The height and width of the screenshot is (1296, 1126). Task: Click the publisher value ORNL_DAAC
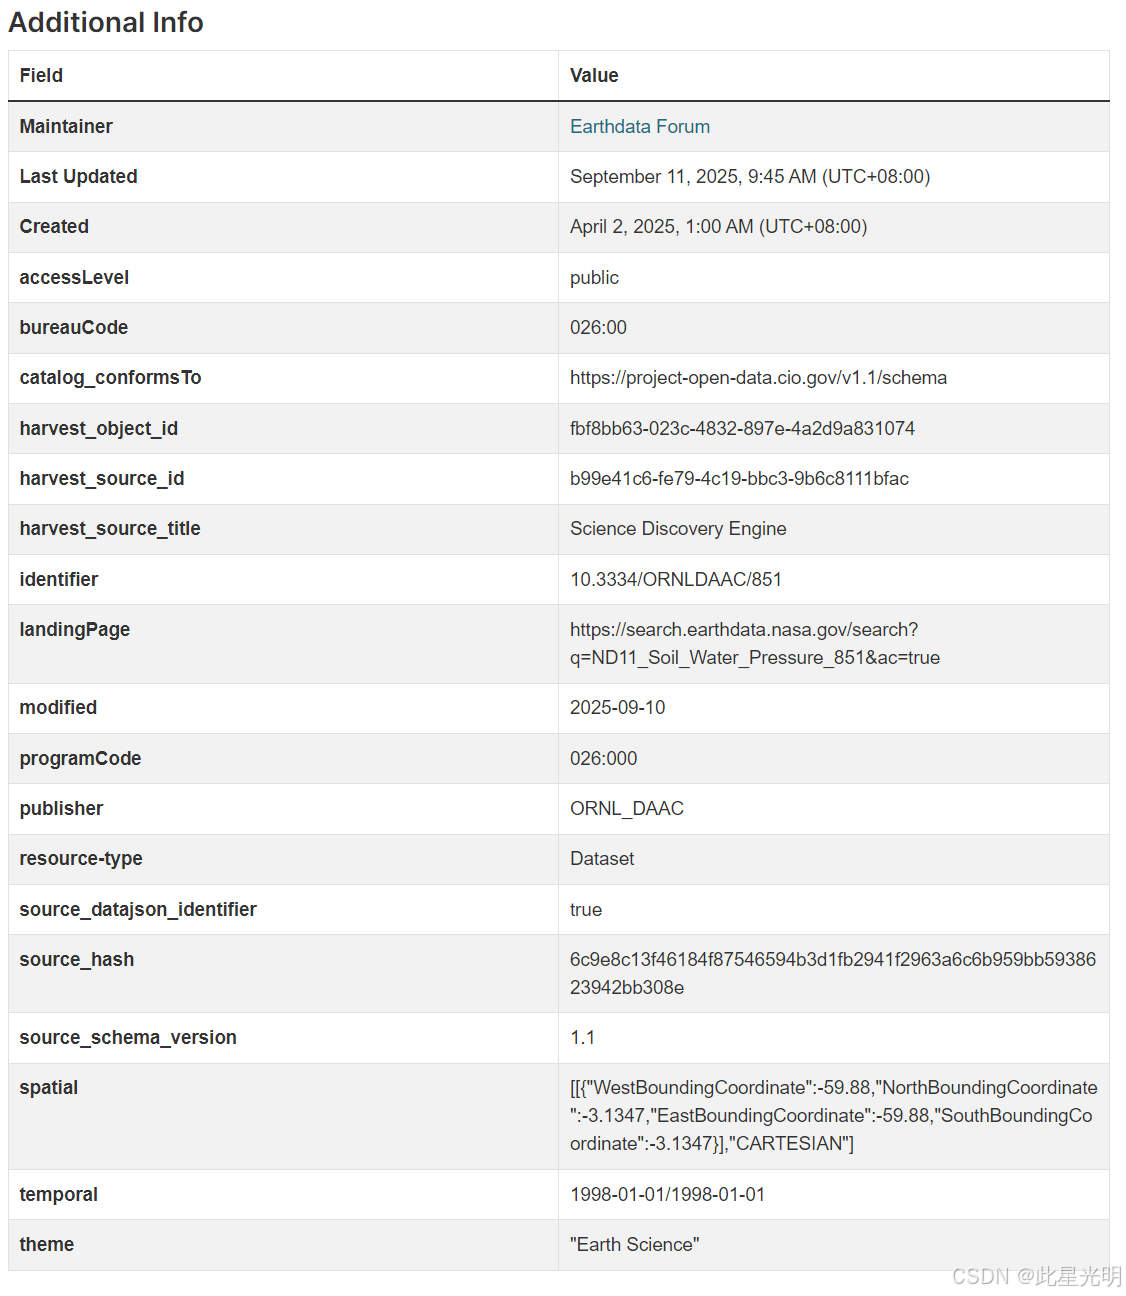click(627, 809)
